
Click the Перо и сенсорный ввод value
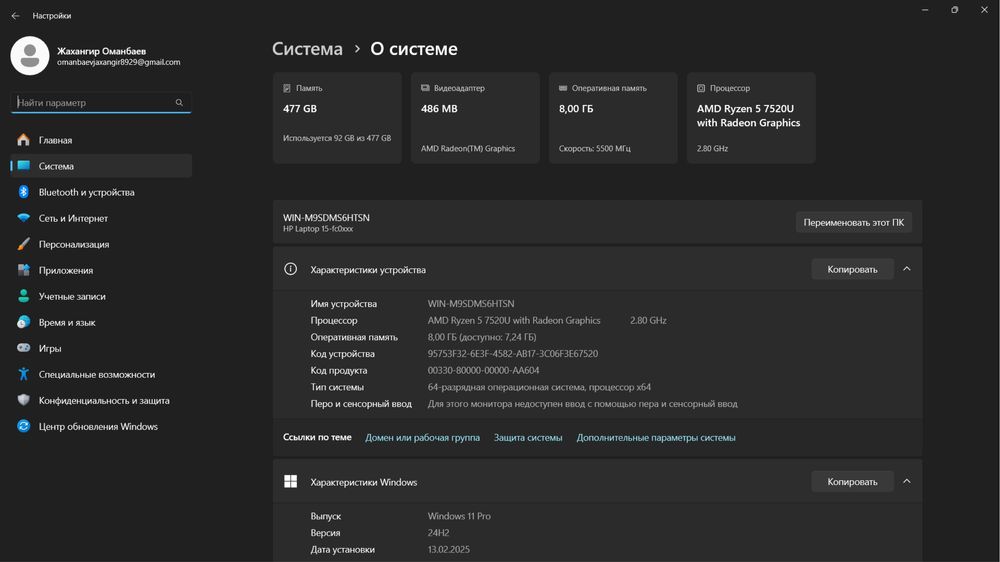(582, 404)
